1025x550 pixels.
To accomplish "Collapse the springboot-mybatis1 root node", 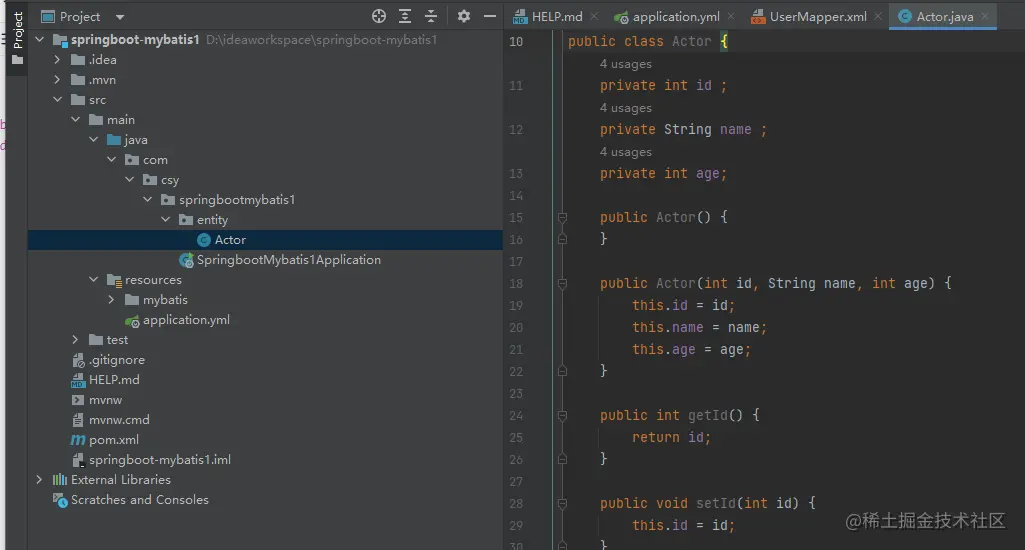I will 40,39.
